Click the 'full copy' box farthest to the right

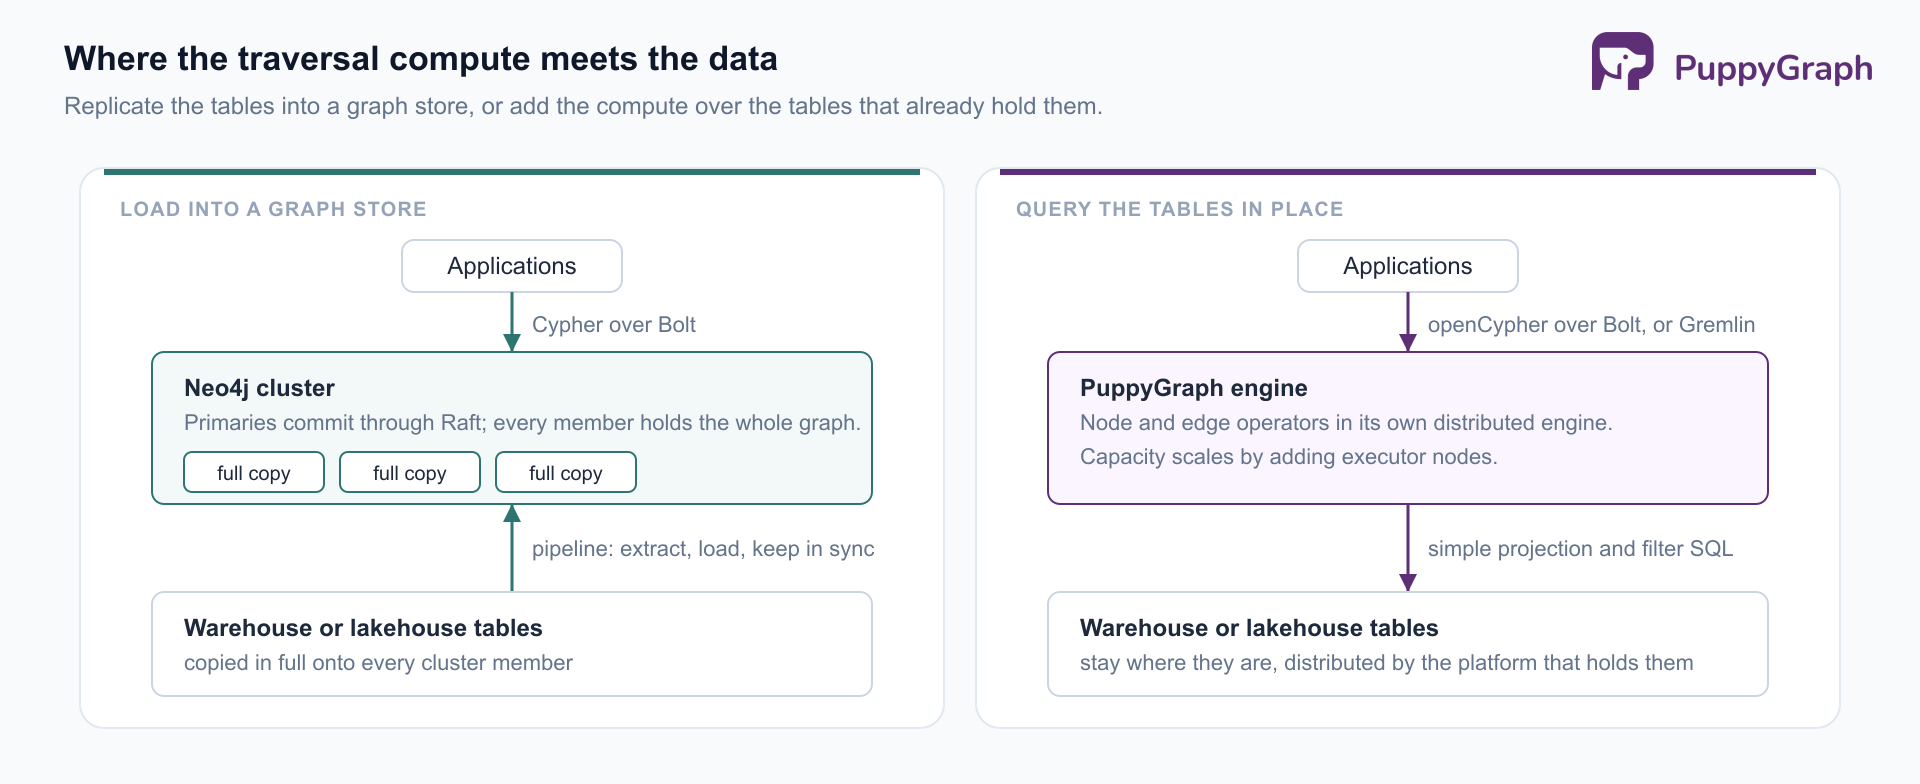pos(566,472)
